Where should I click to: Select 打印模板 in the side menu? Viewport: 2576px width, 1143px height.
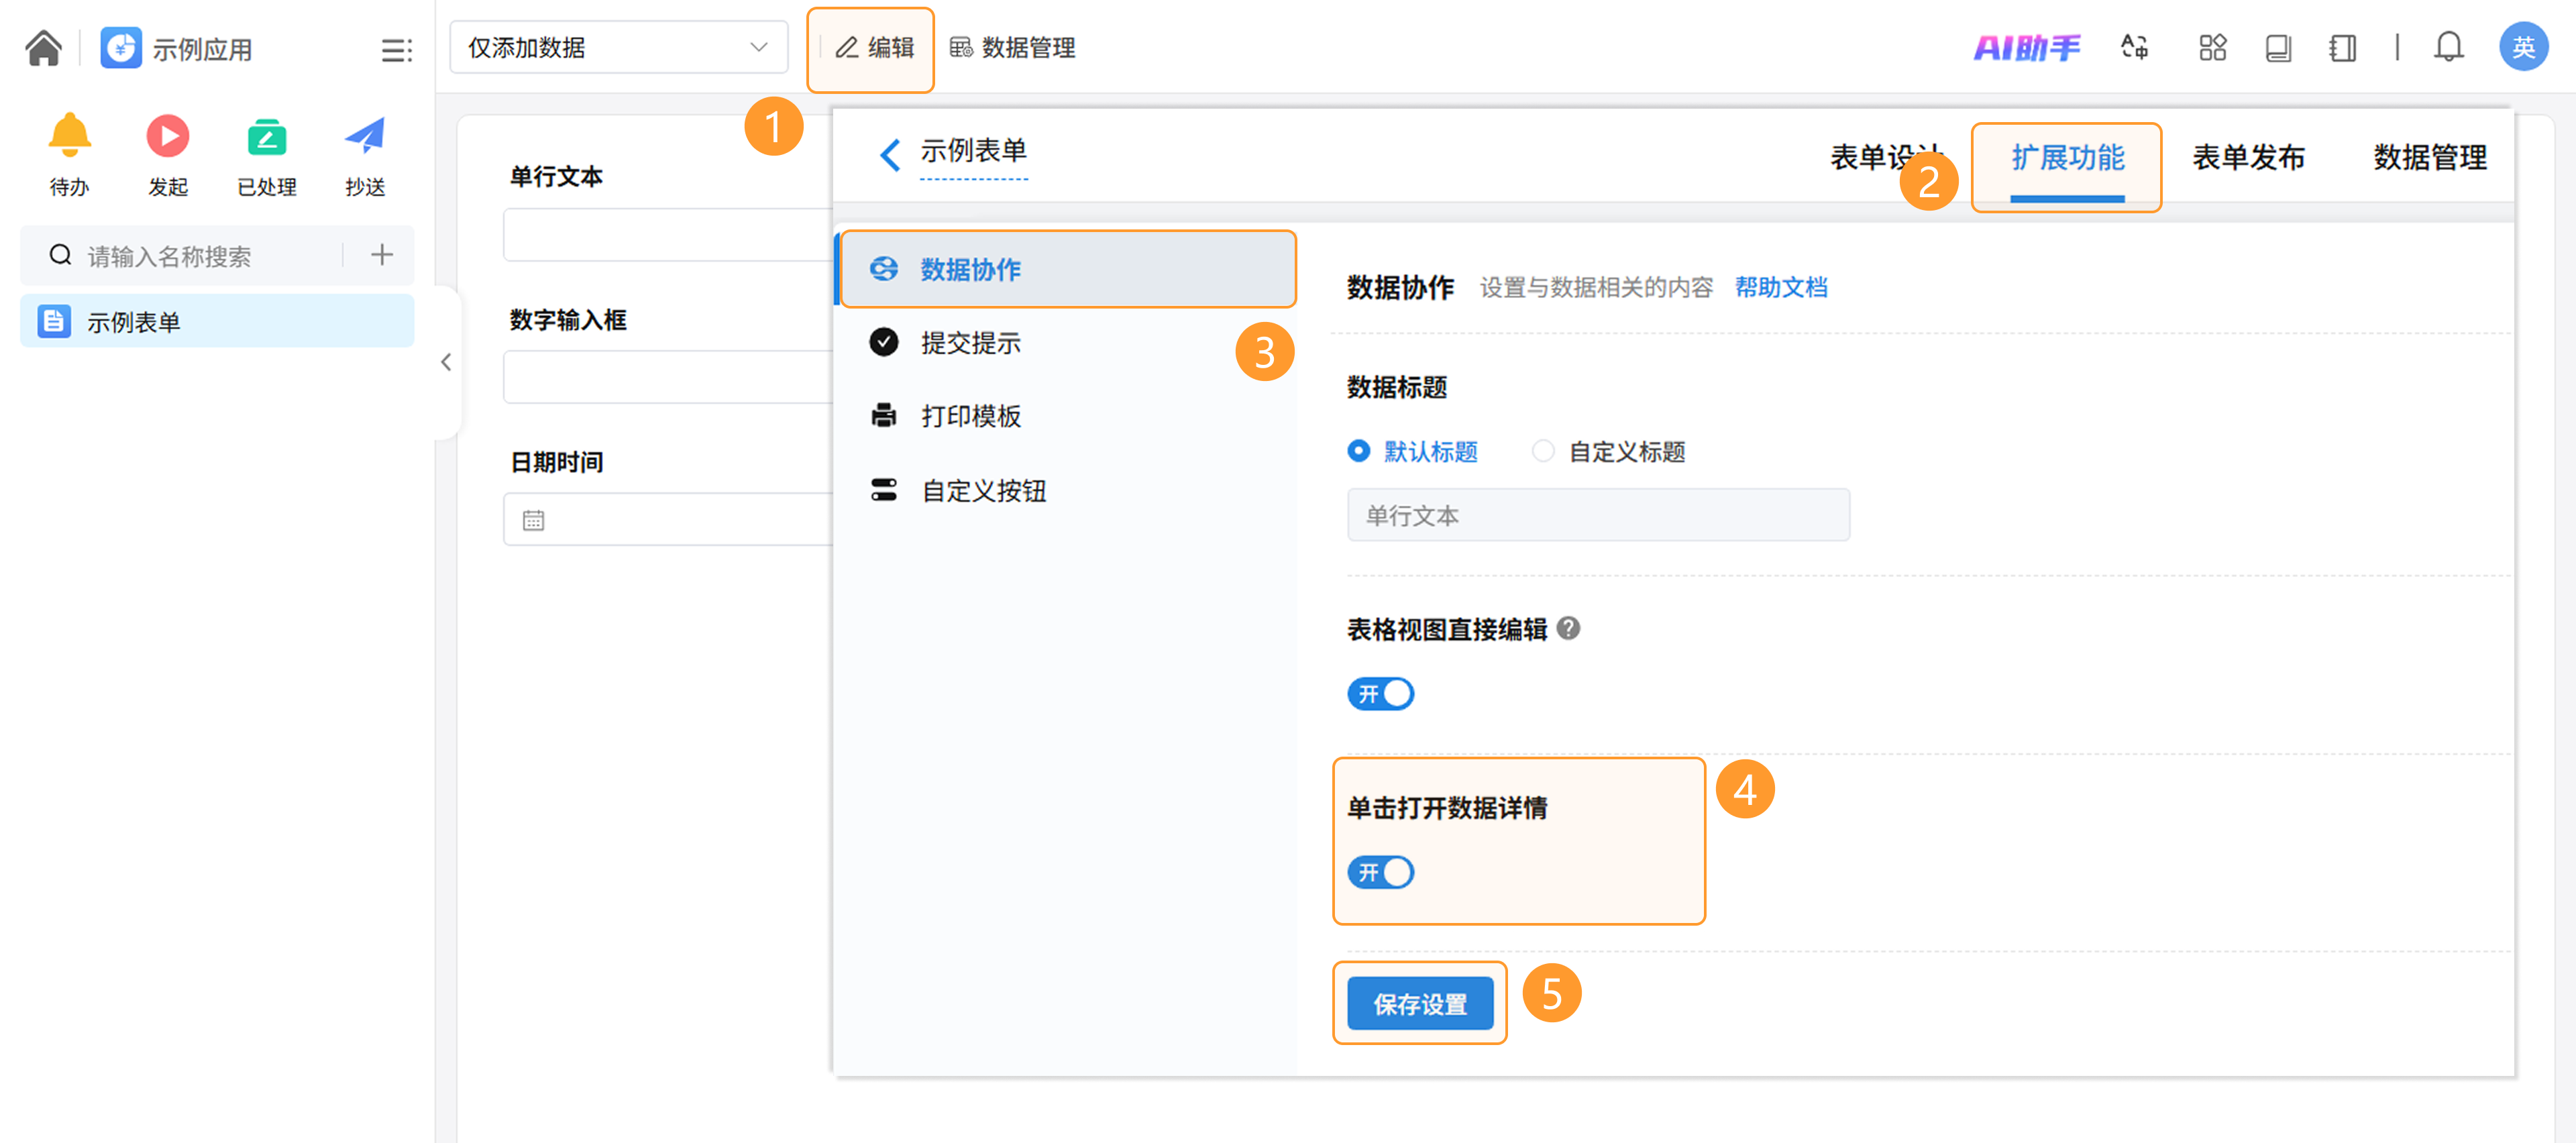969,416
